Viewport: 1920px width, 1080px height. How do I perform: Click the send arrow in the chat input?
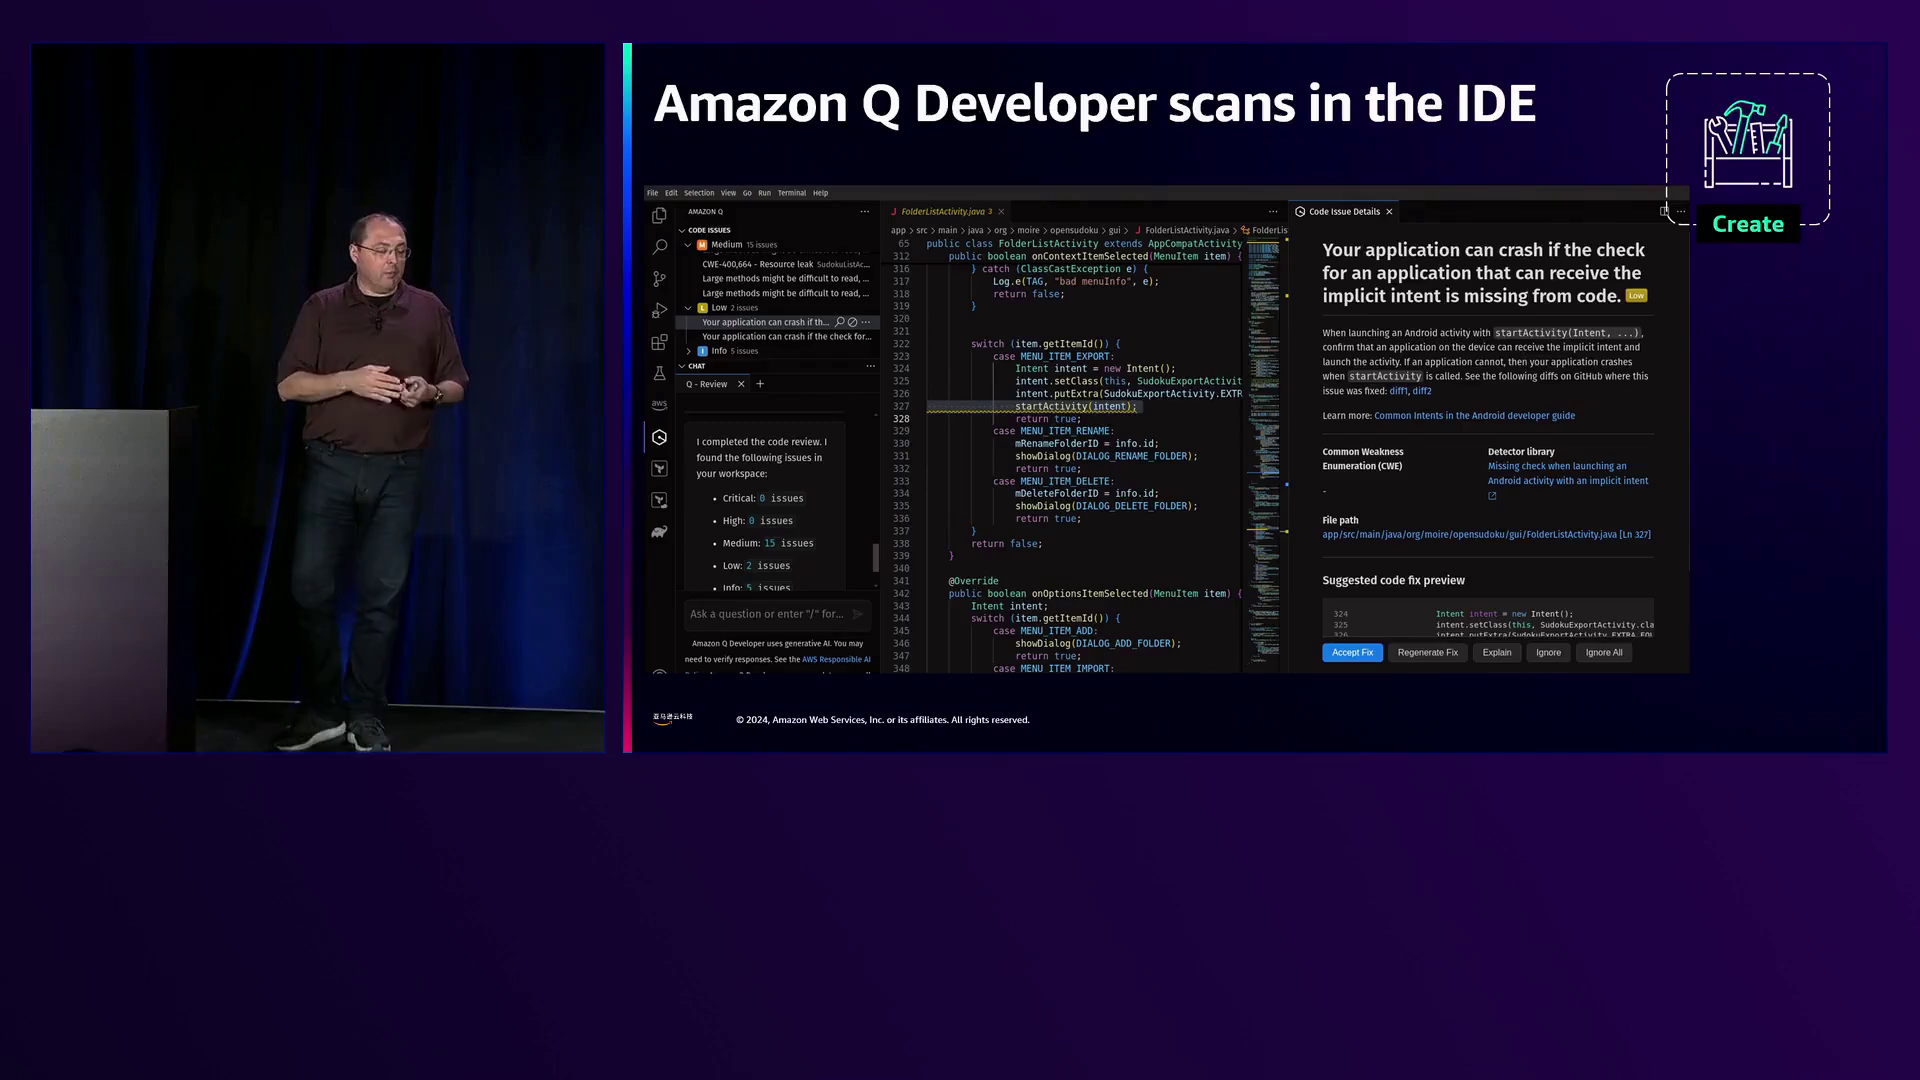pos(857,614)
